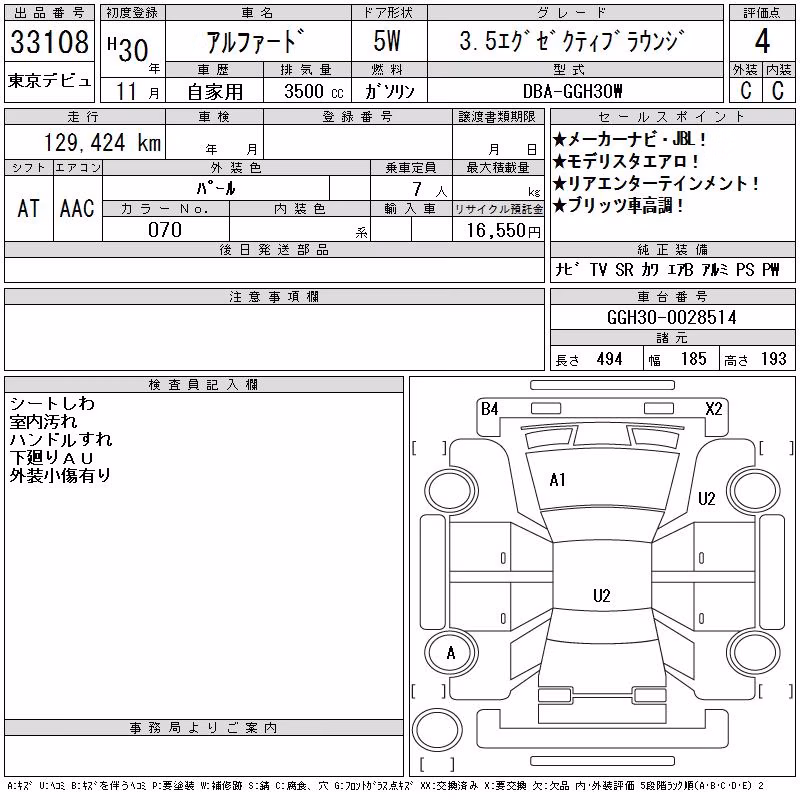Click the lot number 33108
The image size is (800, 800).
[49, 41]
